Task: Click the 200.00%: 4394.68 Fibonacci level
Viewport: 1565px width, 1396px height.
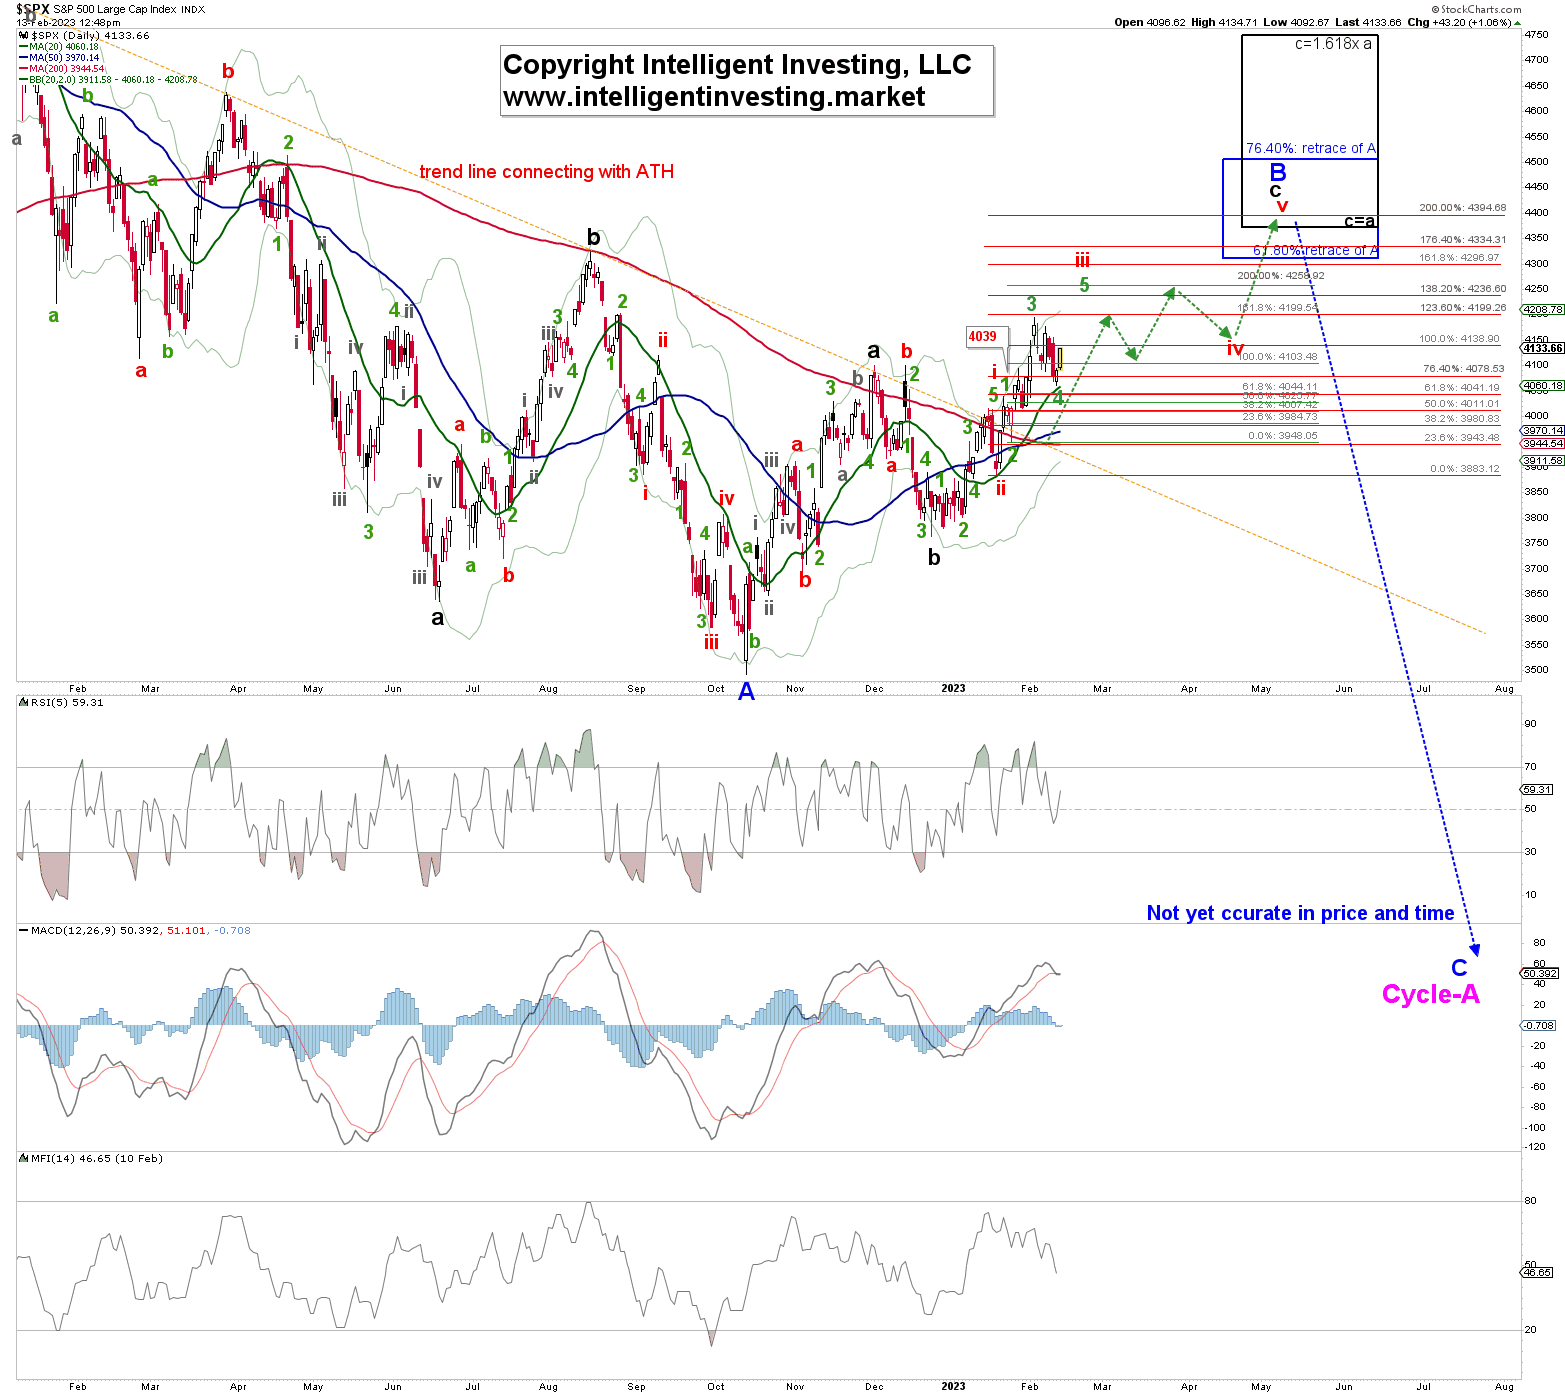Action: (x=1462, y=208)
